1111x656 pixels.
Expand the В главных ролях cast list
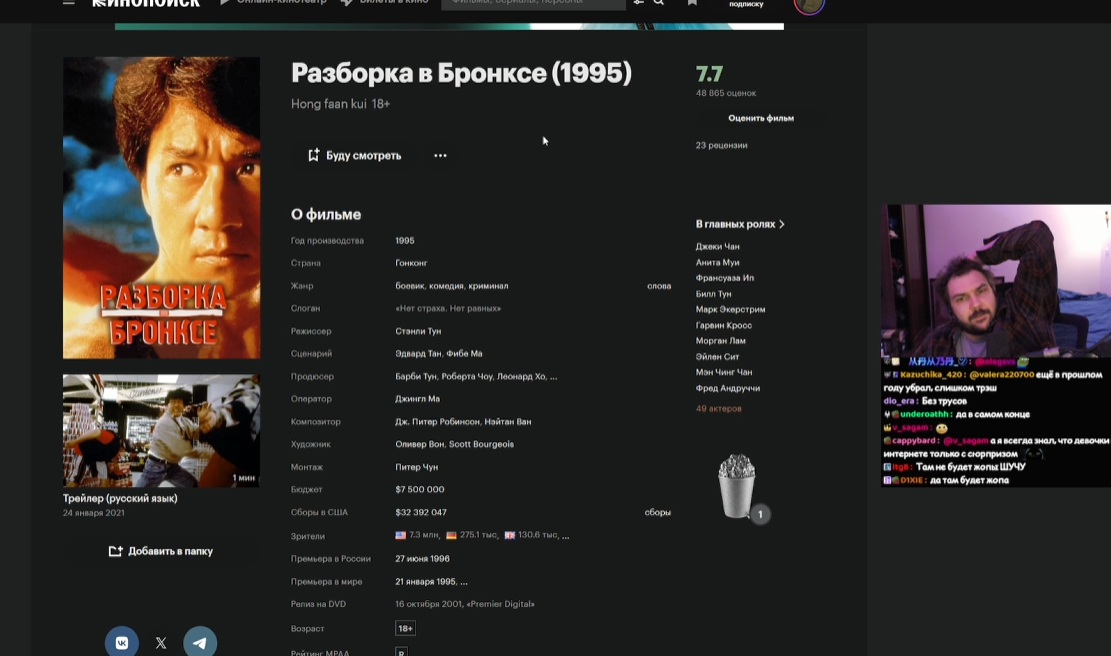point(740,224)
